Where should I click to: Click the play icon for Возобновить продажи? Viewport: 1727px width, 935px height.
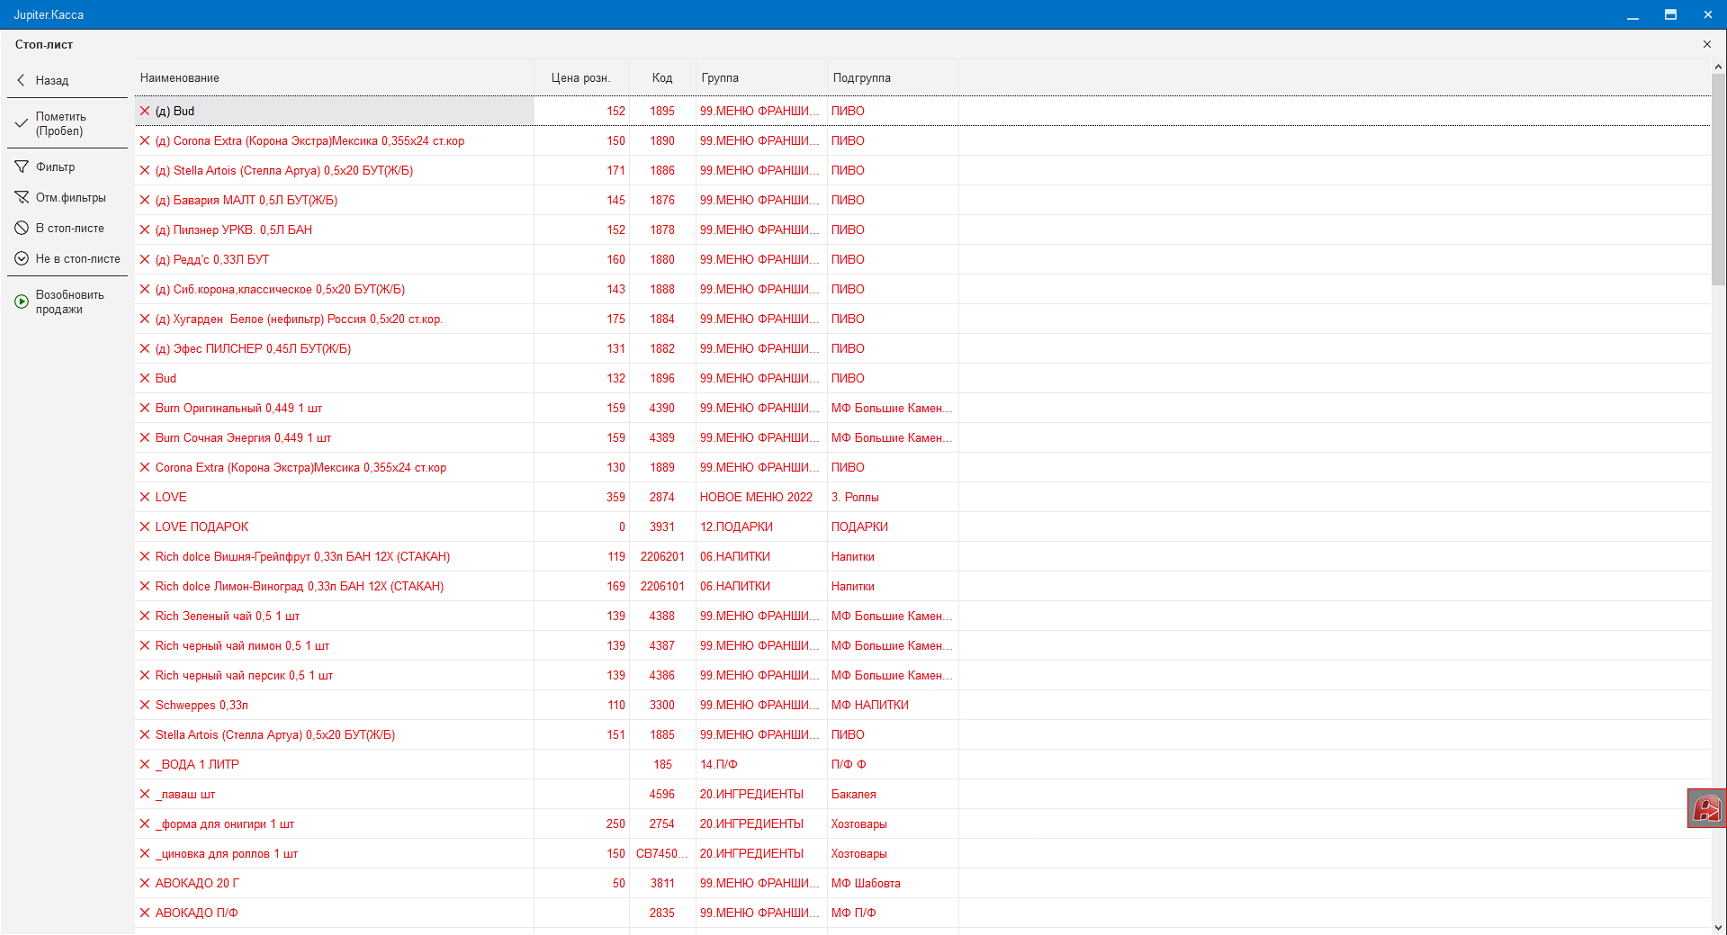(21, 301)
